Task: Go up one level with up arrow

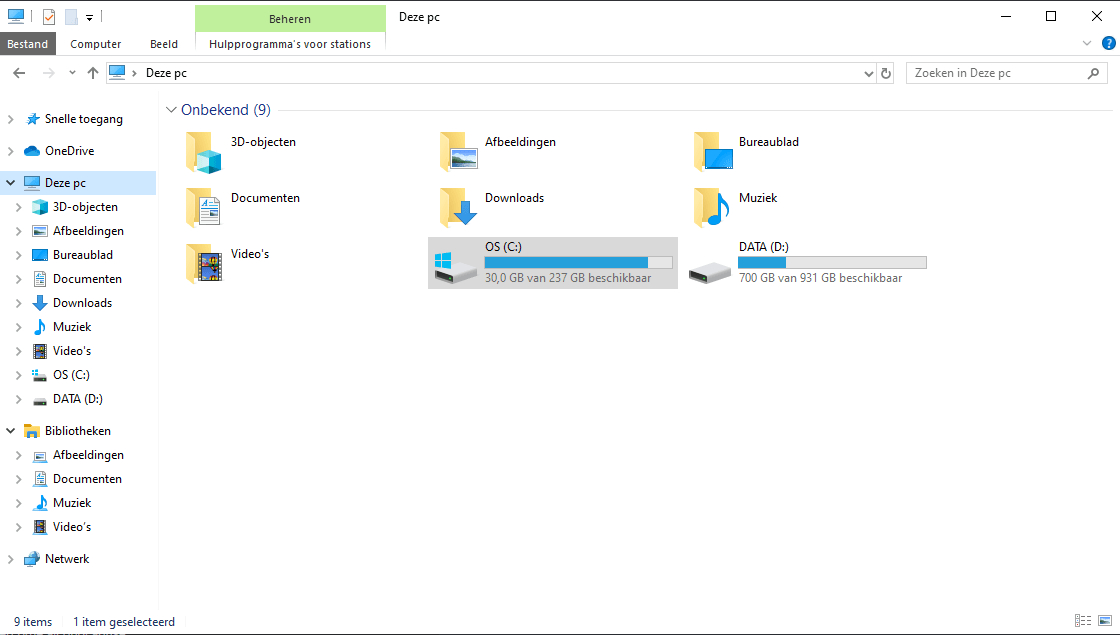Action: [x=92, y=73]
